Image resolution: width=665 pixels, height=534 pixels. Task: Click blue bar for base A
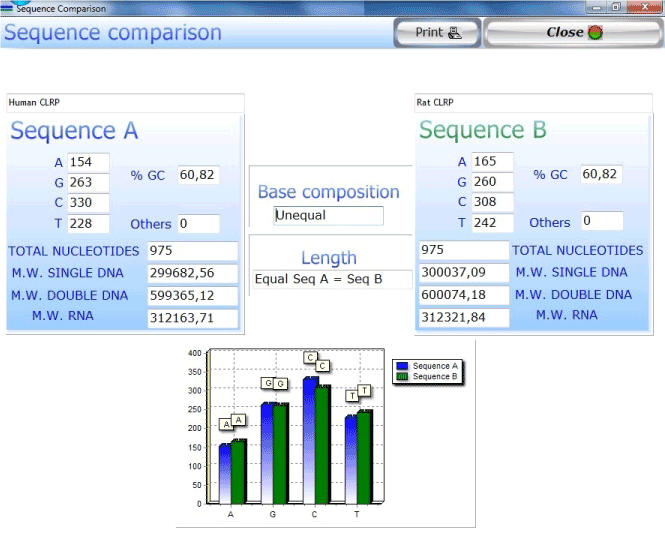pyautogui.click(x=225, y=474)
